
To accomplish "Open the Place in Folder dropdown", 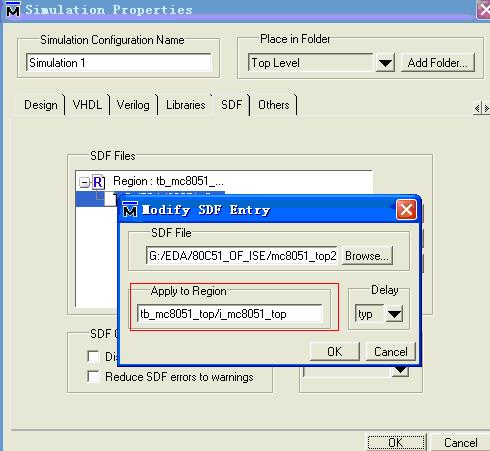I will coord(385,62).
